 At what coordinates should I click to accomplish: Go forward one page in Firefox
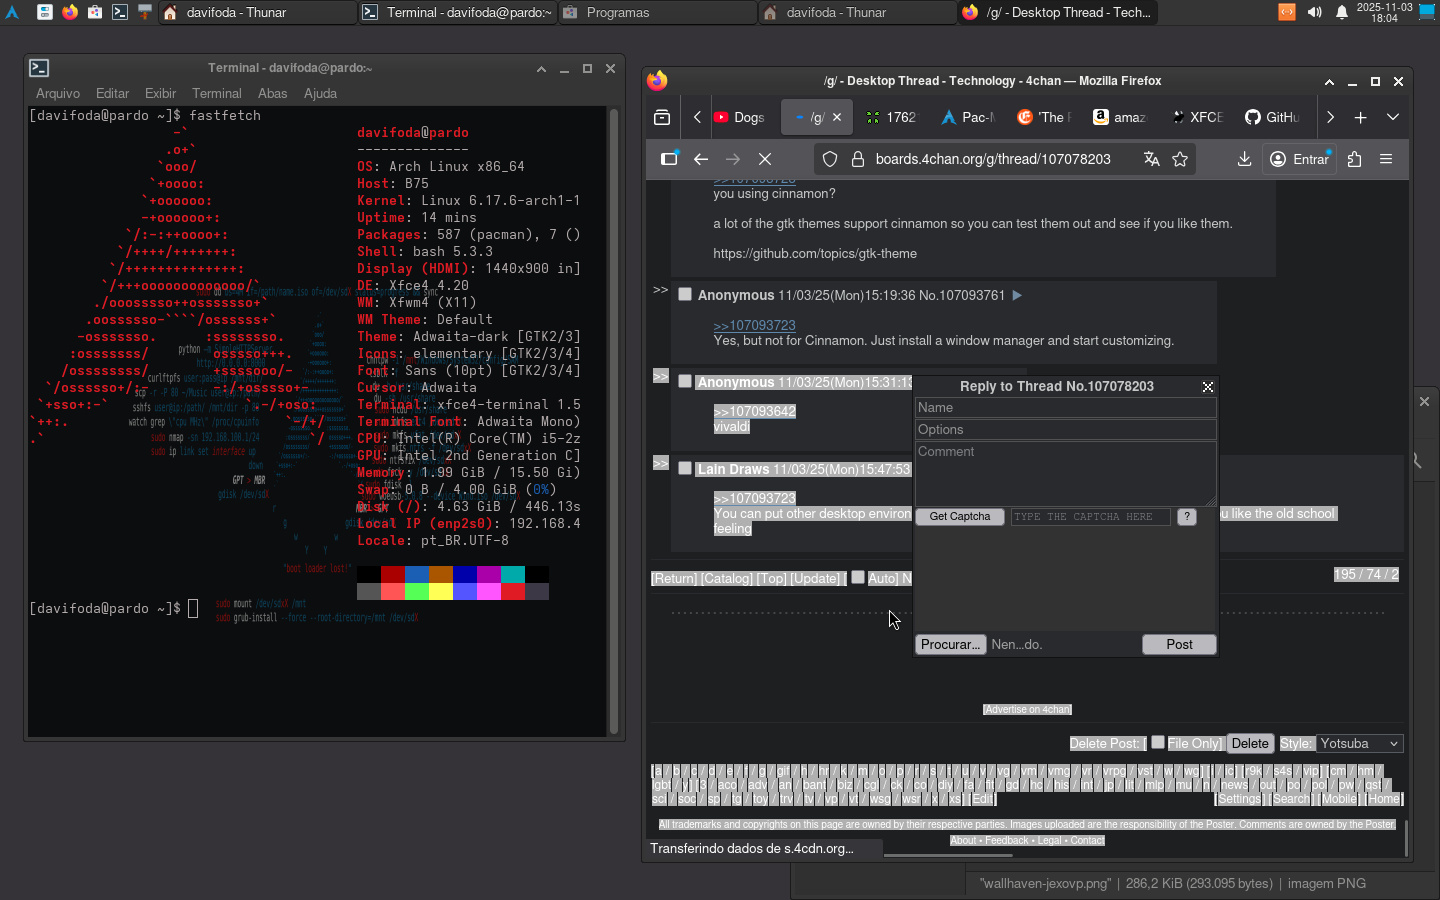point(733,159)
